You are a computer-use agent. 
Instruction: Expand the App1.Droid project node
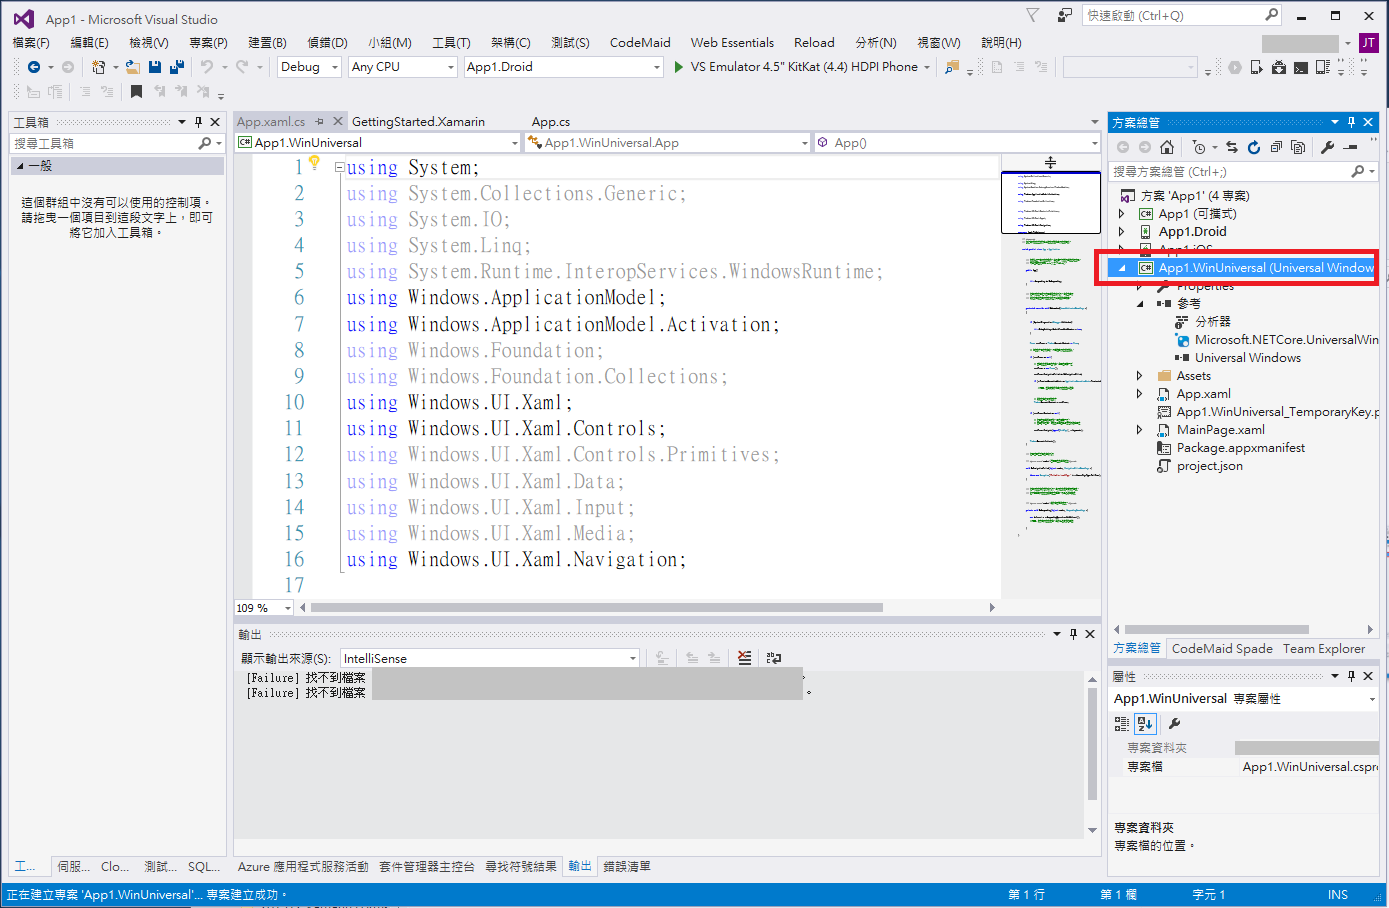(1121, 232)
